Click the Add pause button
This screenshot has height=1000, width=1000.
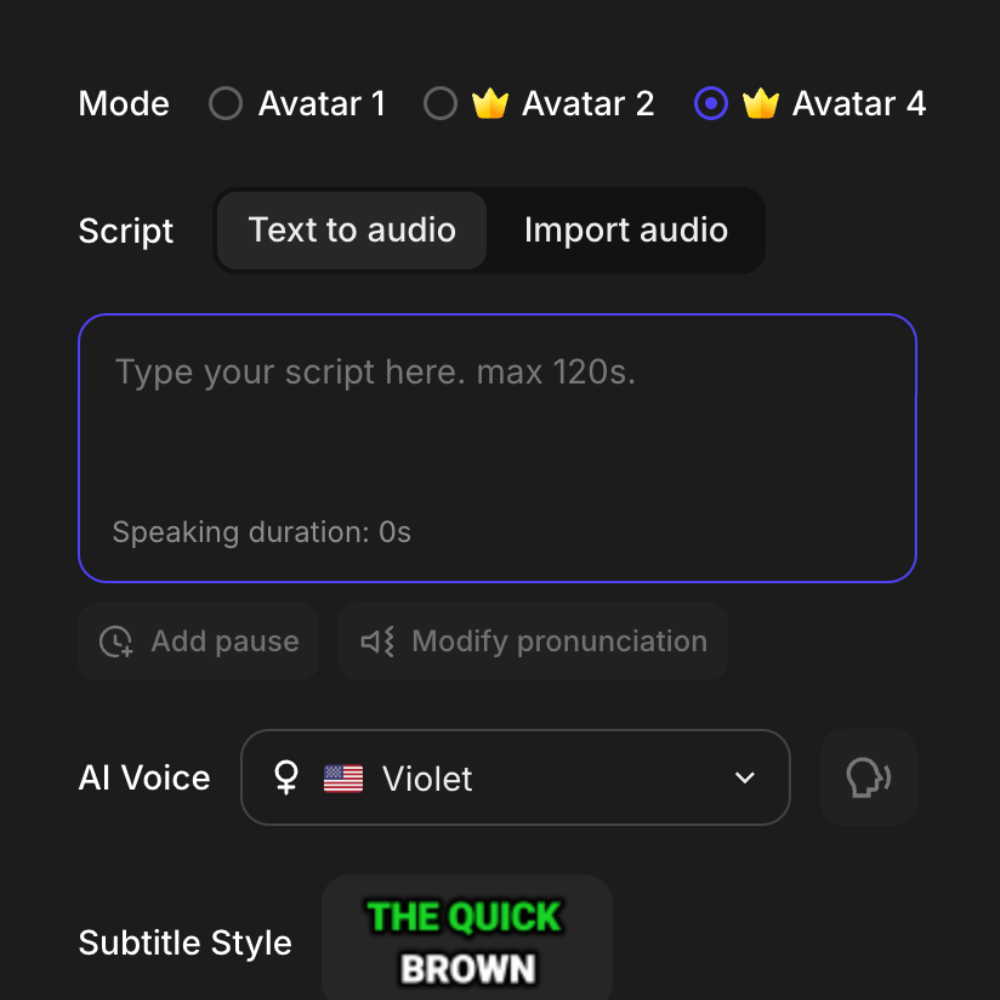pyautogui.click(x=199, y=641)
